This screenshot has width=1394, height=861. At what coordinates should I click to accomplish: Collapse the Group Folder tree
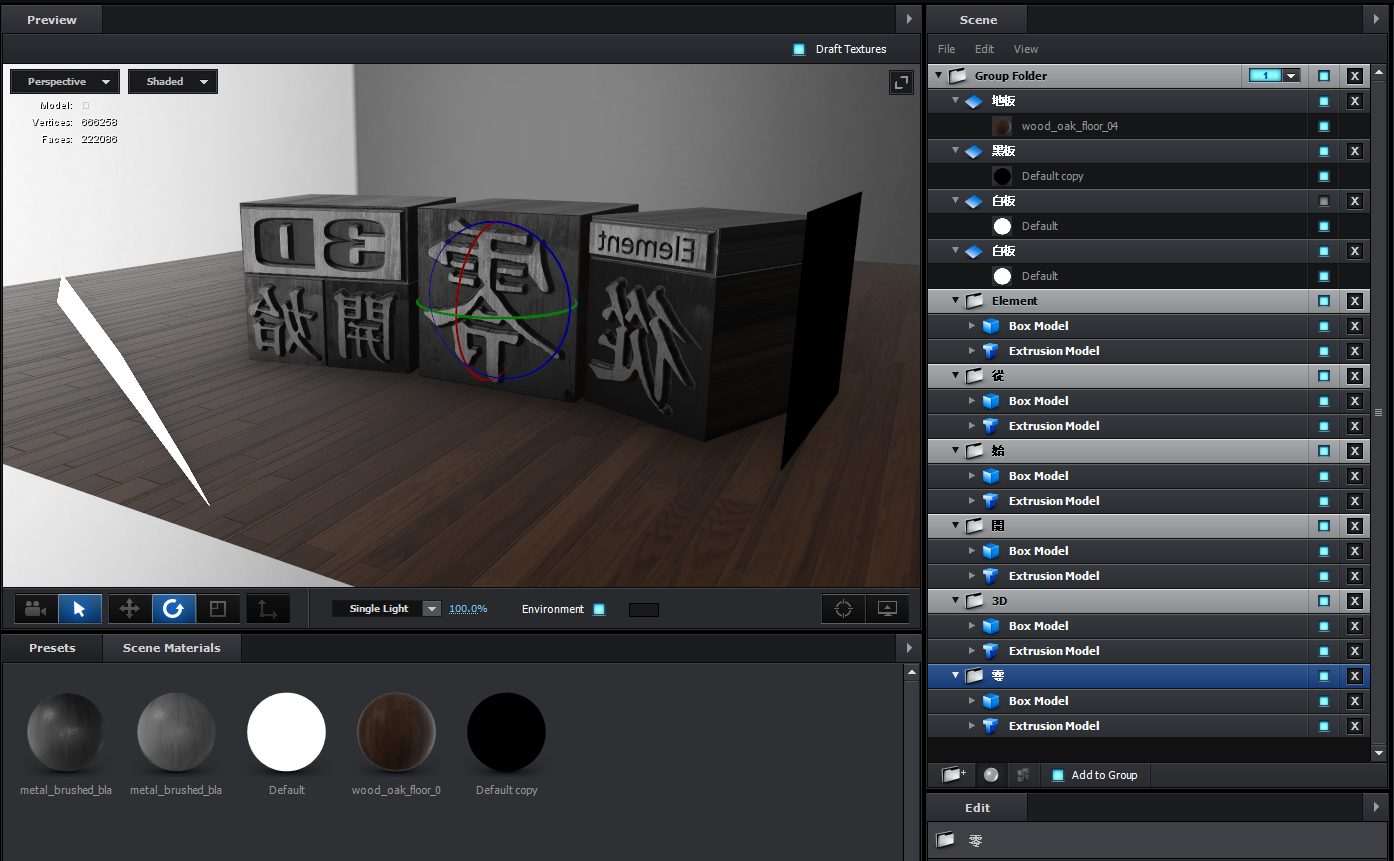[938, 76]
